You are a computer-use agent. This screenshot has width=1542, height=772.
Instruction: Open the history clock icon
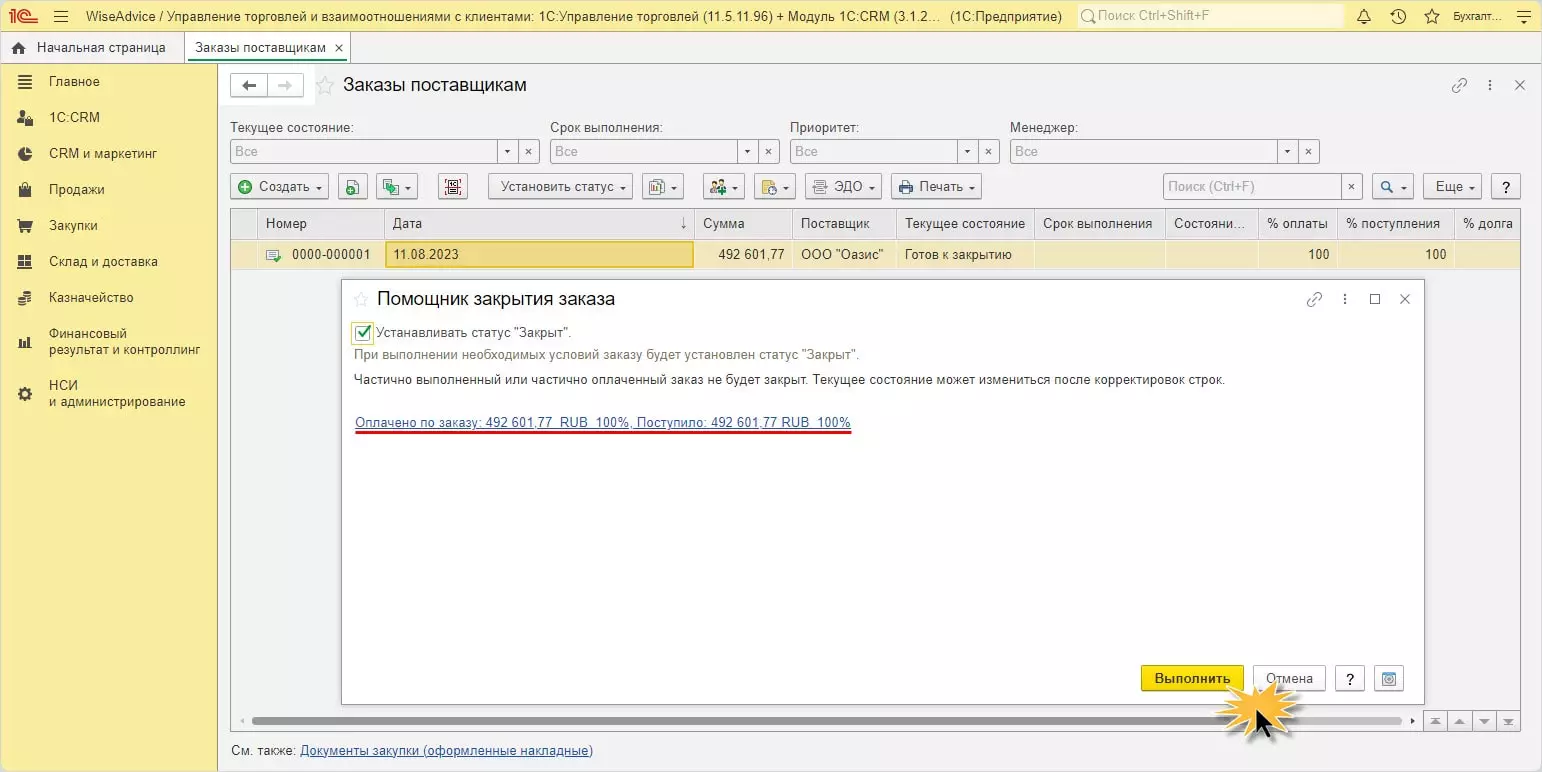click(1398, 17)
